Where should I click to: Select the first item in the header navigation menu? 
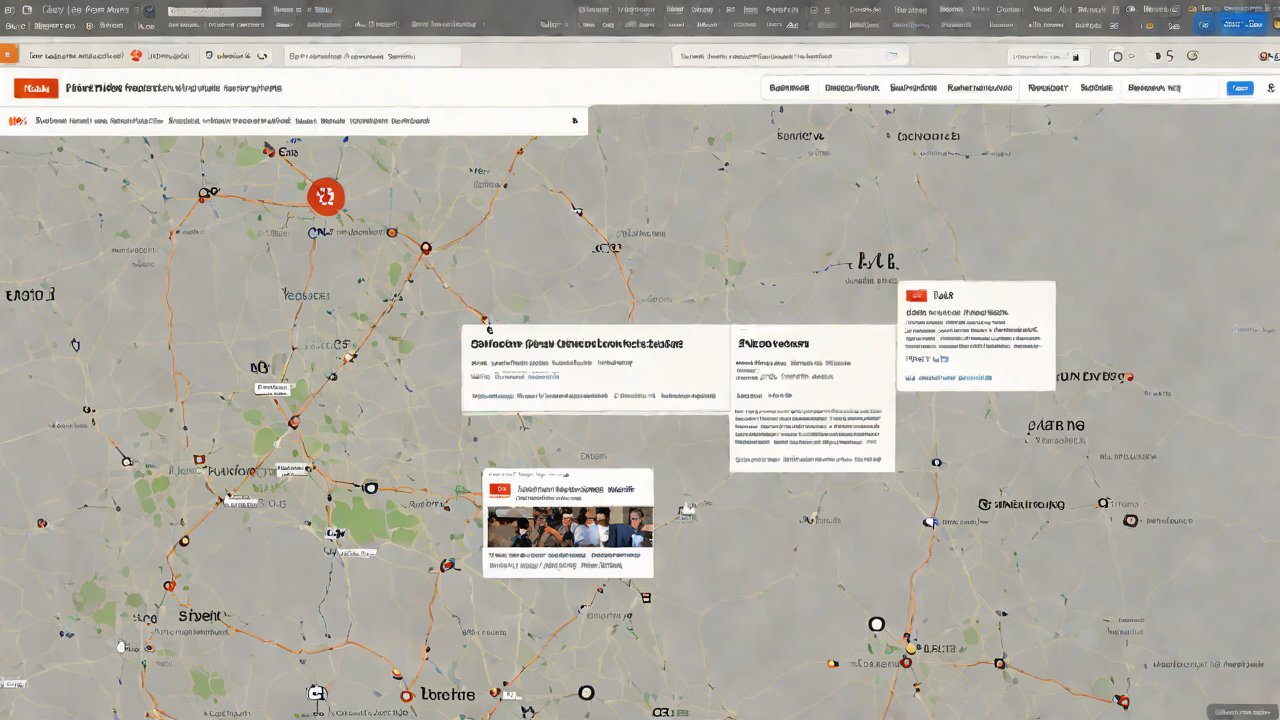pyautogui.click(x=789, y=88)
